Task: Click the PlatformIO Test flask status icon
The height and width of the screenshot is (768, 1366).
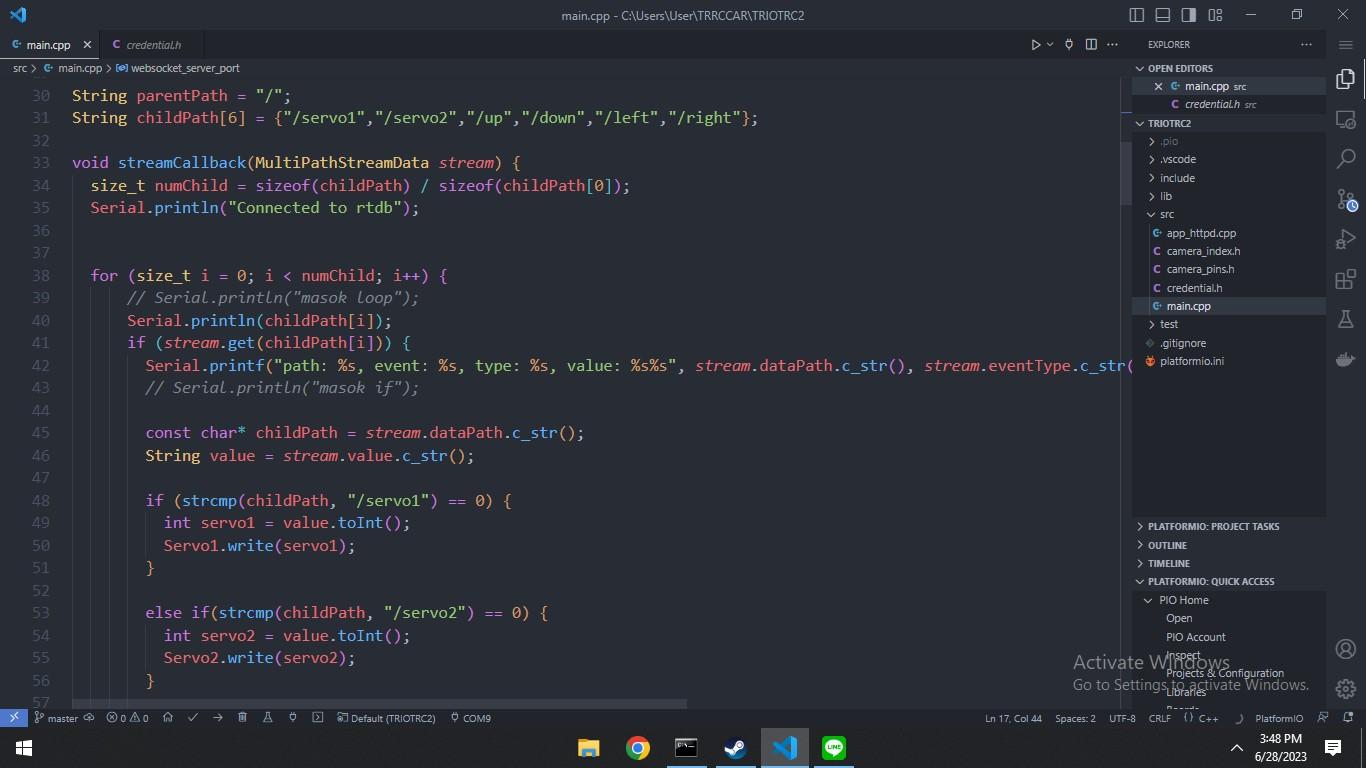Action: tap(268, 718)
